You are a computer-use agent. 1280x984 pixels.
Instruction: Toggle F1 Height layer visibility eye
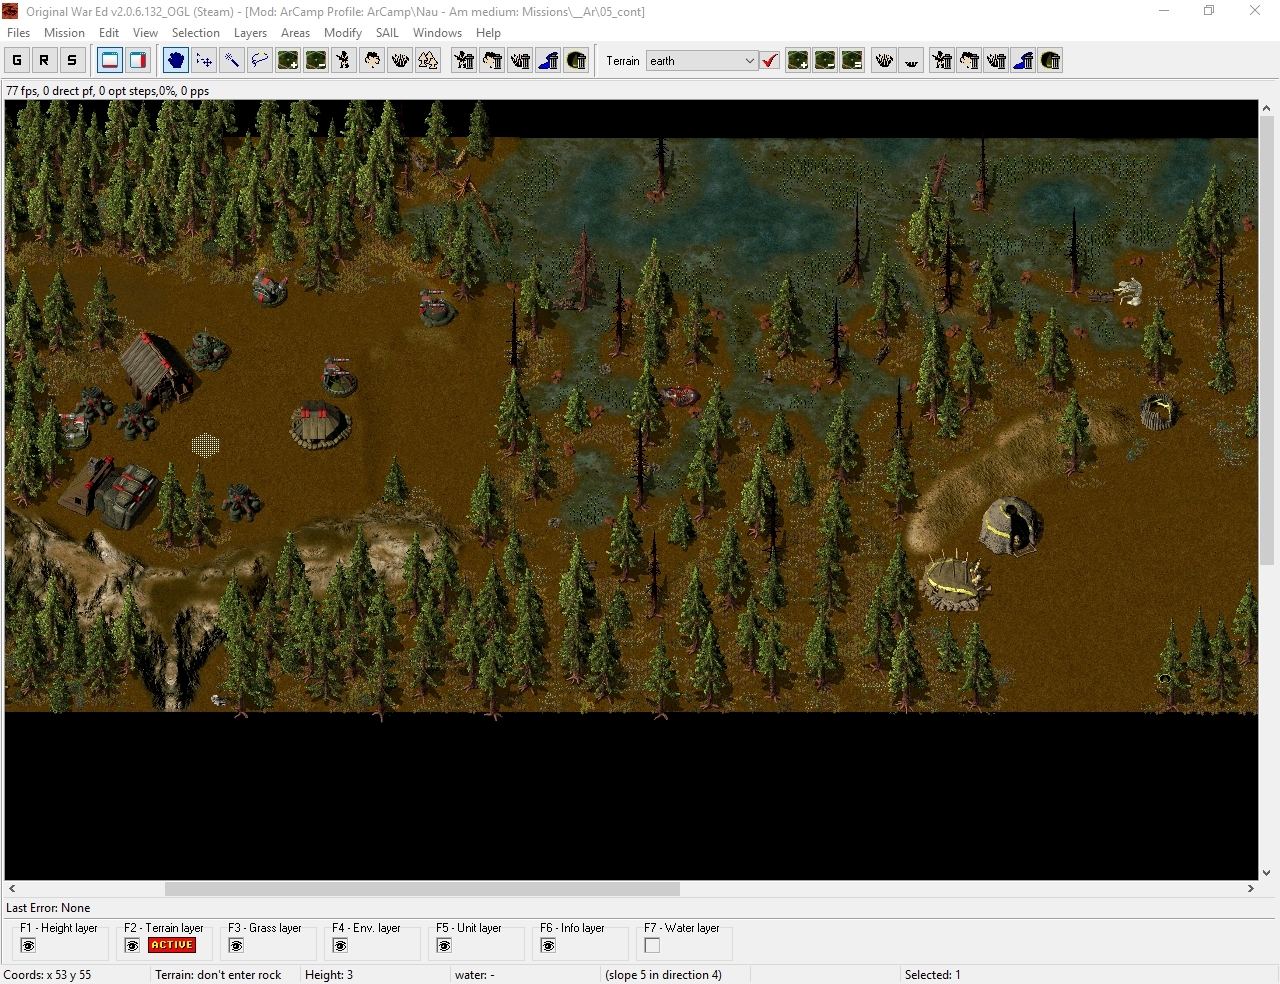click(x=28, y=946)
